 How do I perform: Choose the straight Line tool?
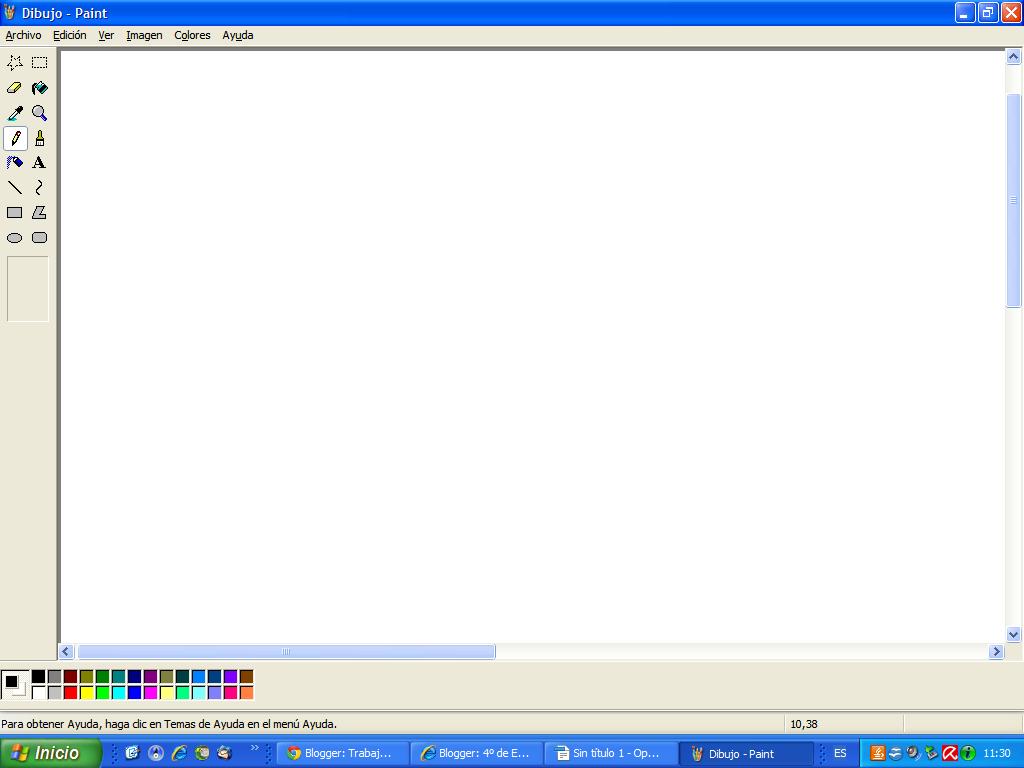14,188
